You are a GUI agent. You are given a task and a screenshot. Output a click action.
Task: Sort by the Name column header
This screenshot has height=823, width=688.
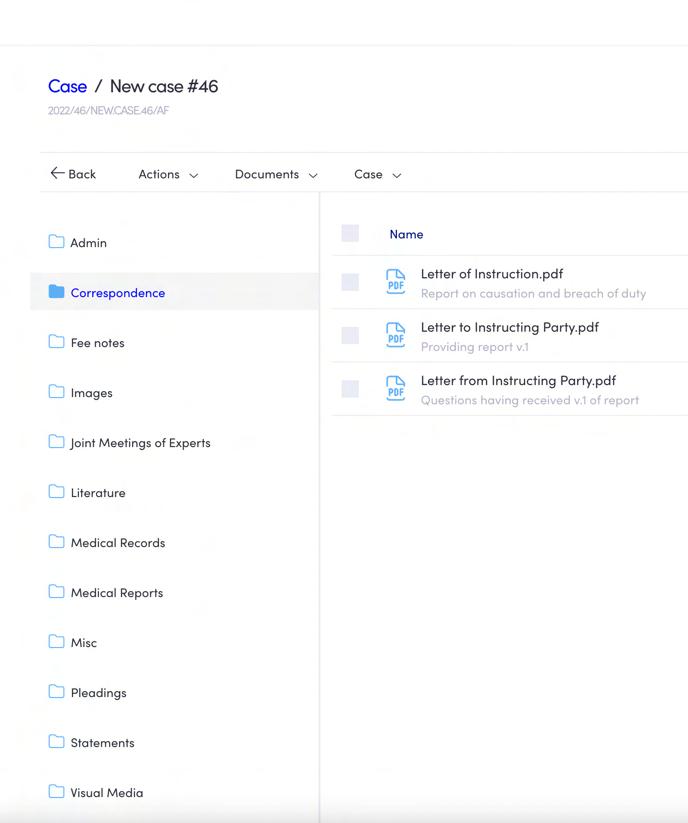(406, 234)
